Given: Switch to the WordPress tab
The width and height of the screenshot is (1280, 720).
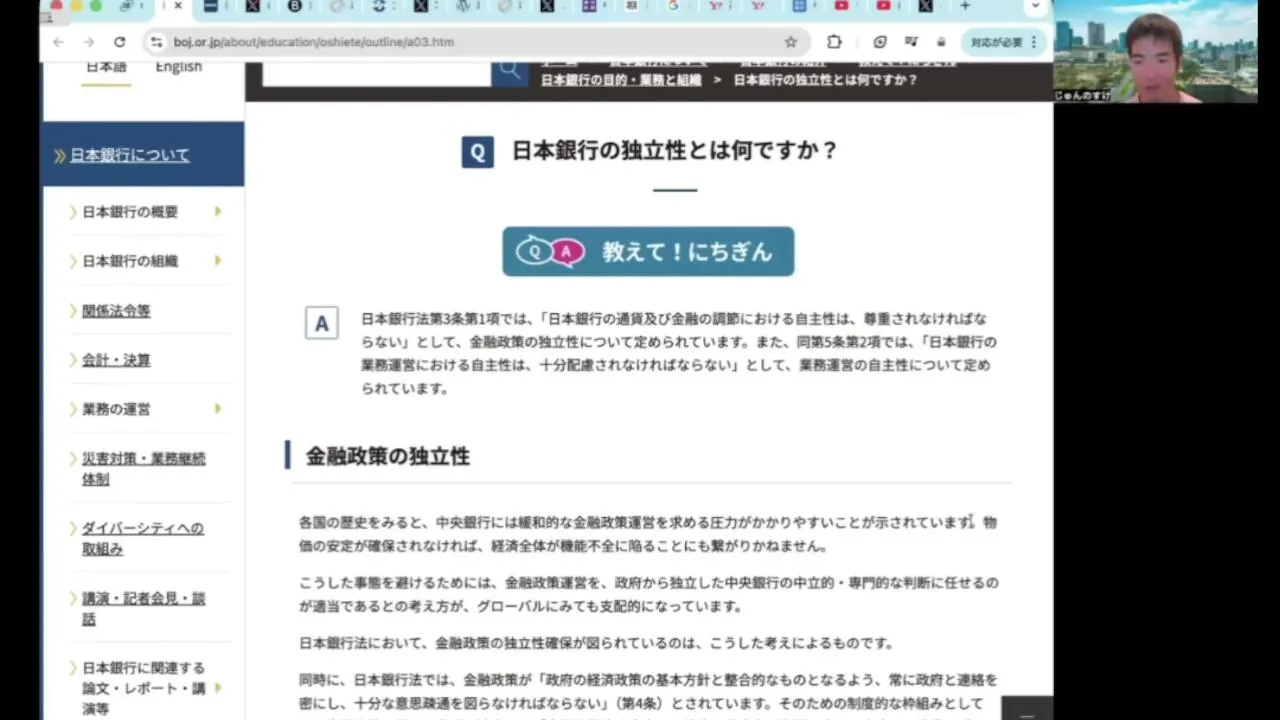Looking at the screenshot, I should click(463, 6).
